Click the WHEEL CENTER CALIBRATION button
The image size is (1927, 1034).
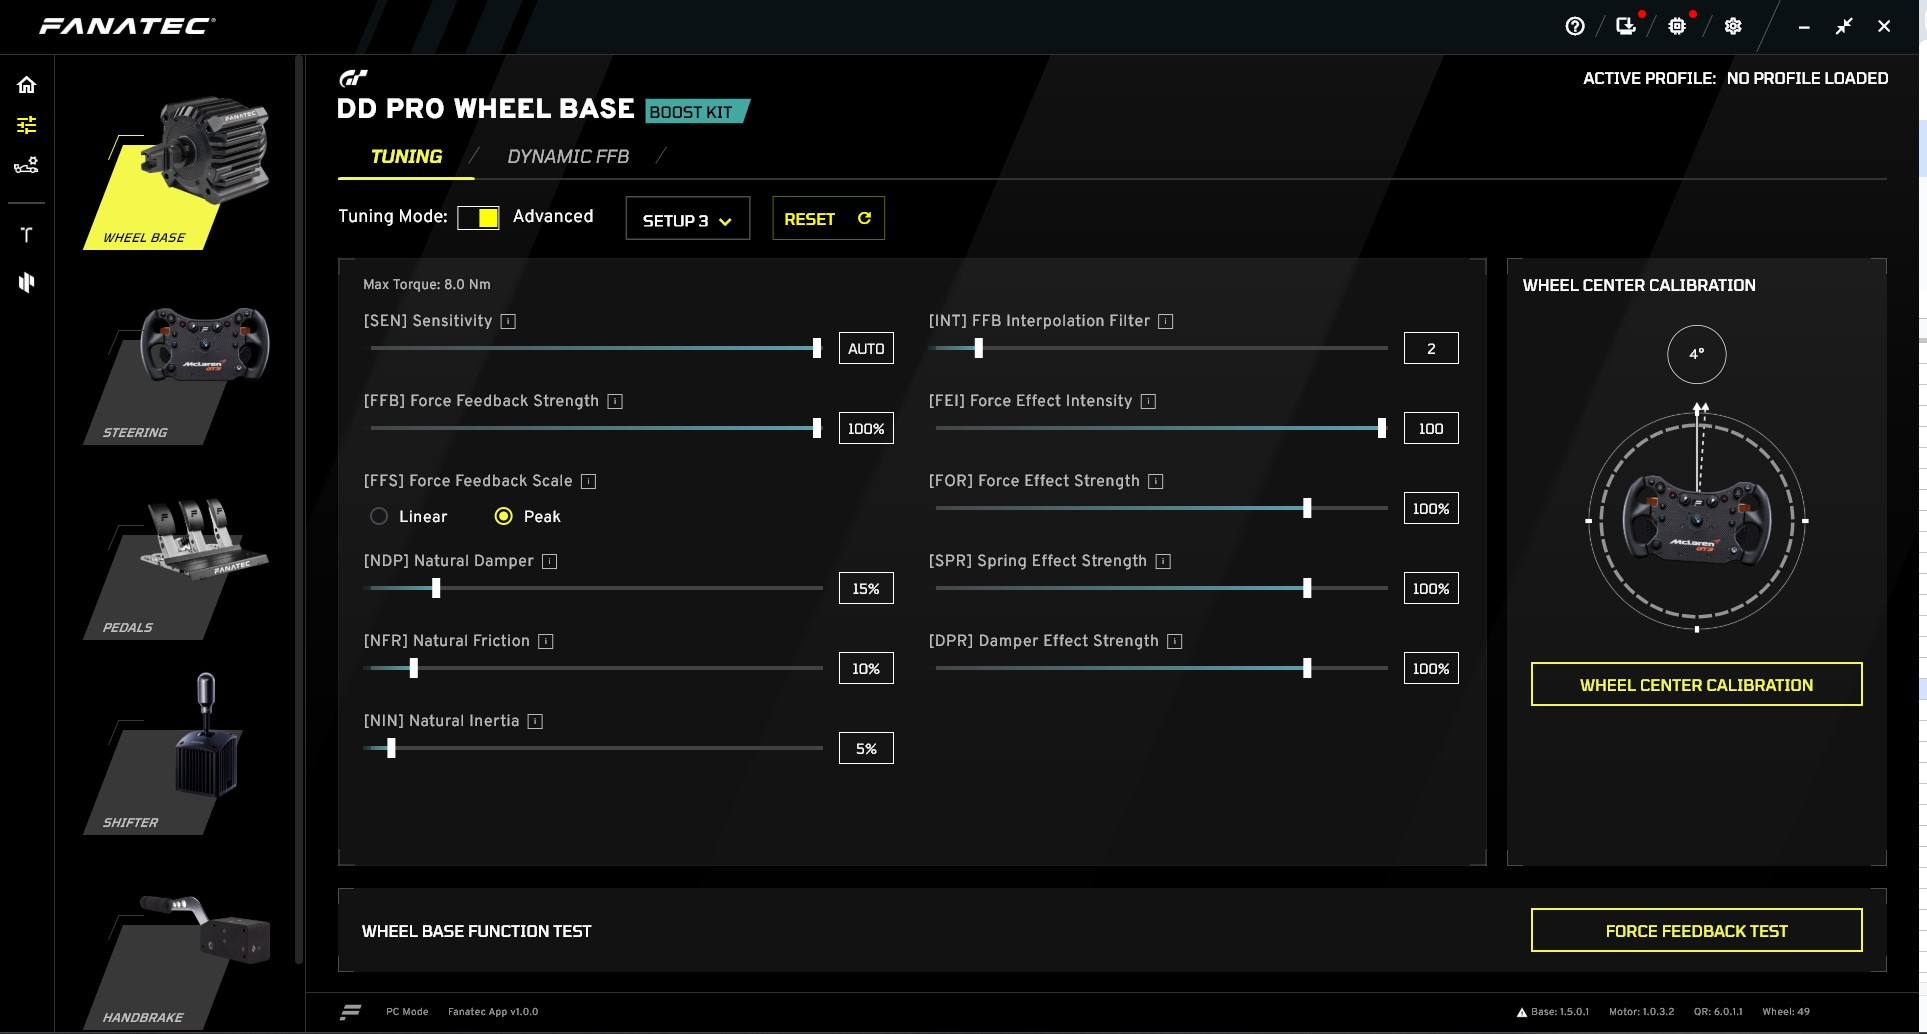[1696, 684]
